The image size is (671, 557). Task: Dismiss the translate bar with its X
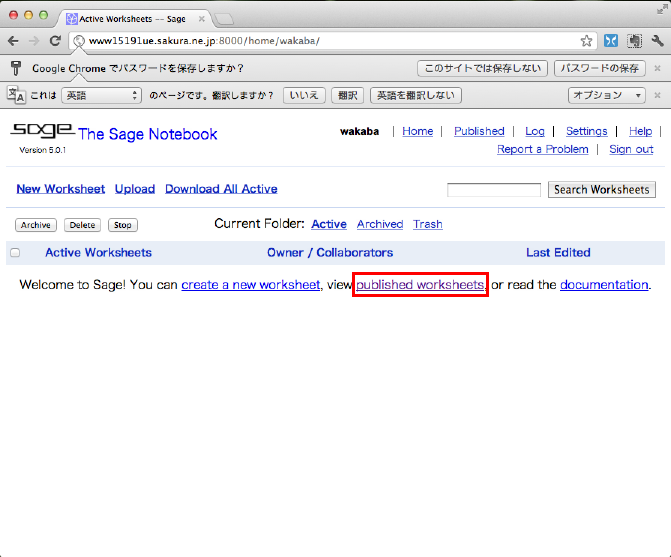tap(657, 95)
